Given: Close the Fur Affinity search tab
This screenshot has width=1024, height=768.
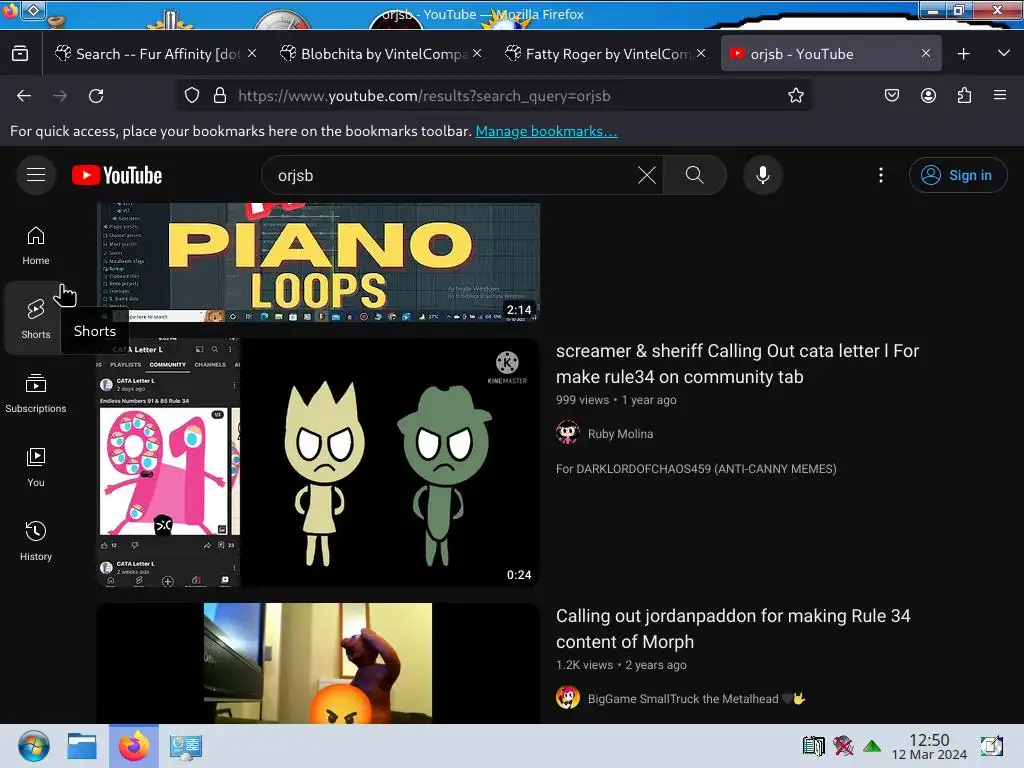Looking at the screenshot, I should [x=252, y=53].
